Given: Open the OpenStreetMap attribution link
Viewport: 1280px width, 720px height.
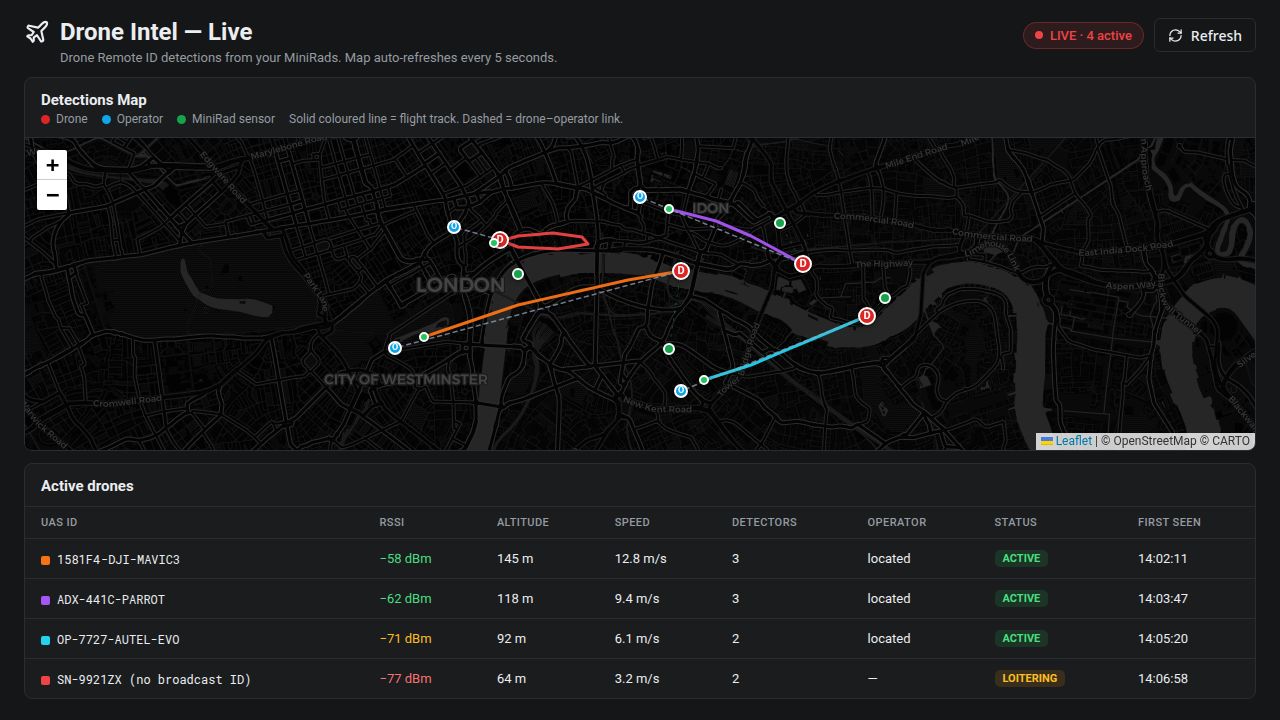Looking at the screenshot, I should (1154, 441).
